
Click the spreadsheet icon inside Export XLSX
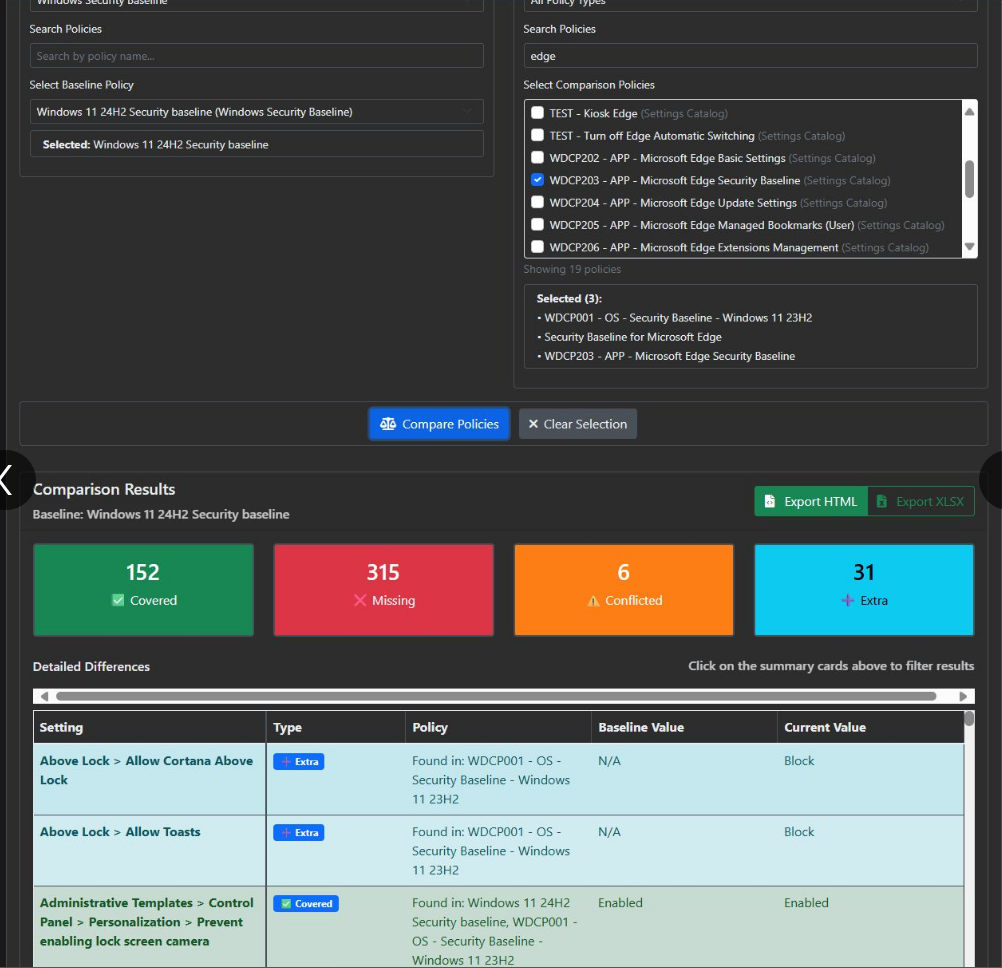tap(880, 501)
